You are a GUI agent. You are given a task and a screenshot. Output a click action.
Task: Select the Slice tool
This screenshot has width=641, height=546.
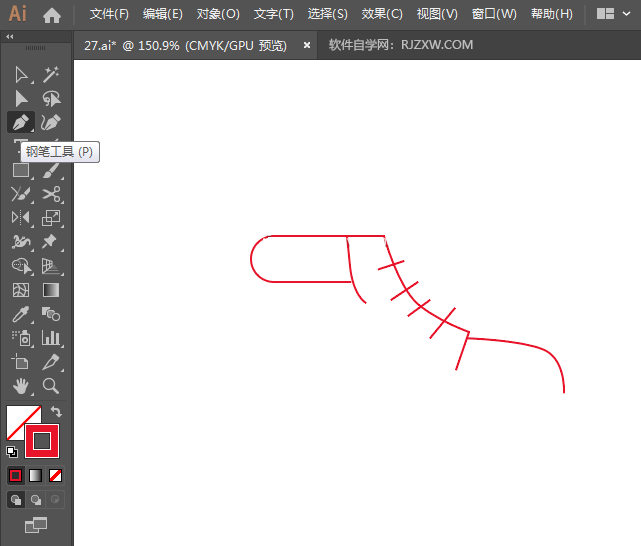coord(51,362)
